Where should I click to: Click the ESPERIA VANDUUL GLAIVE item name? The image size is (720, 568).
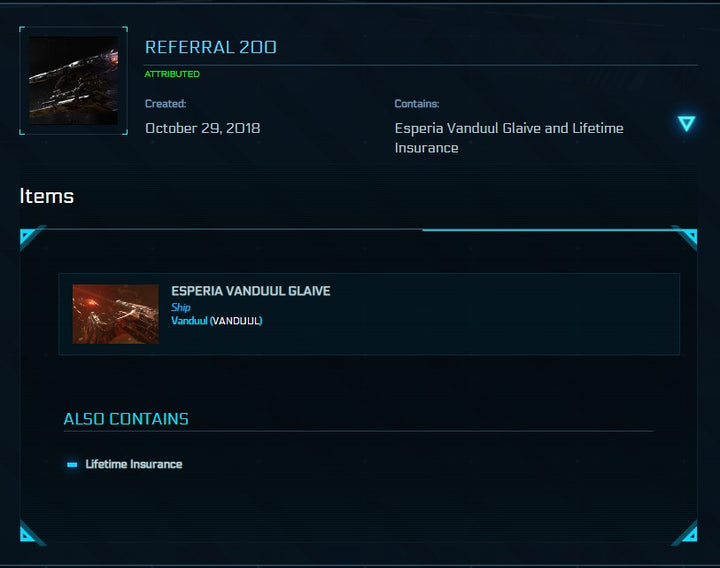tap(251, 291)
